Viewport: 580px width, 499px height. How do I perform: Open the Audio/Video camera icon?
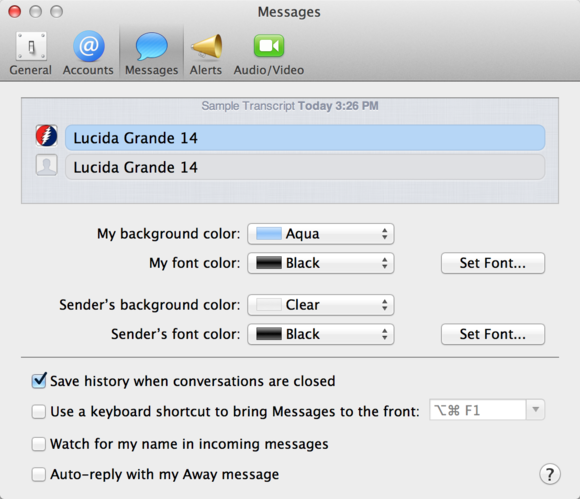pyautogui.click(x=269, y=46)
